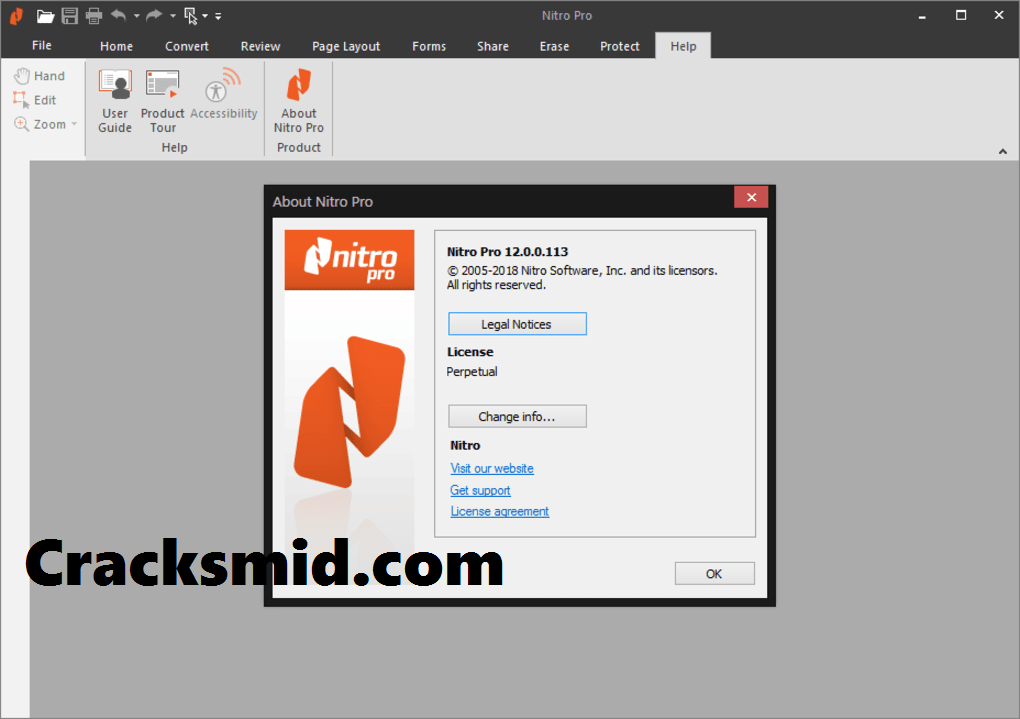Click the Nitro Pro logo image in dialog
The width and height of the screenshot is (1020, 719).
(x=349, y=260)
